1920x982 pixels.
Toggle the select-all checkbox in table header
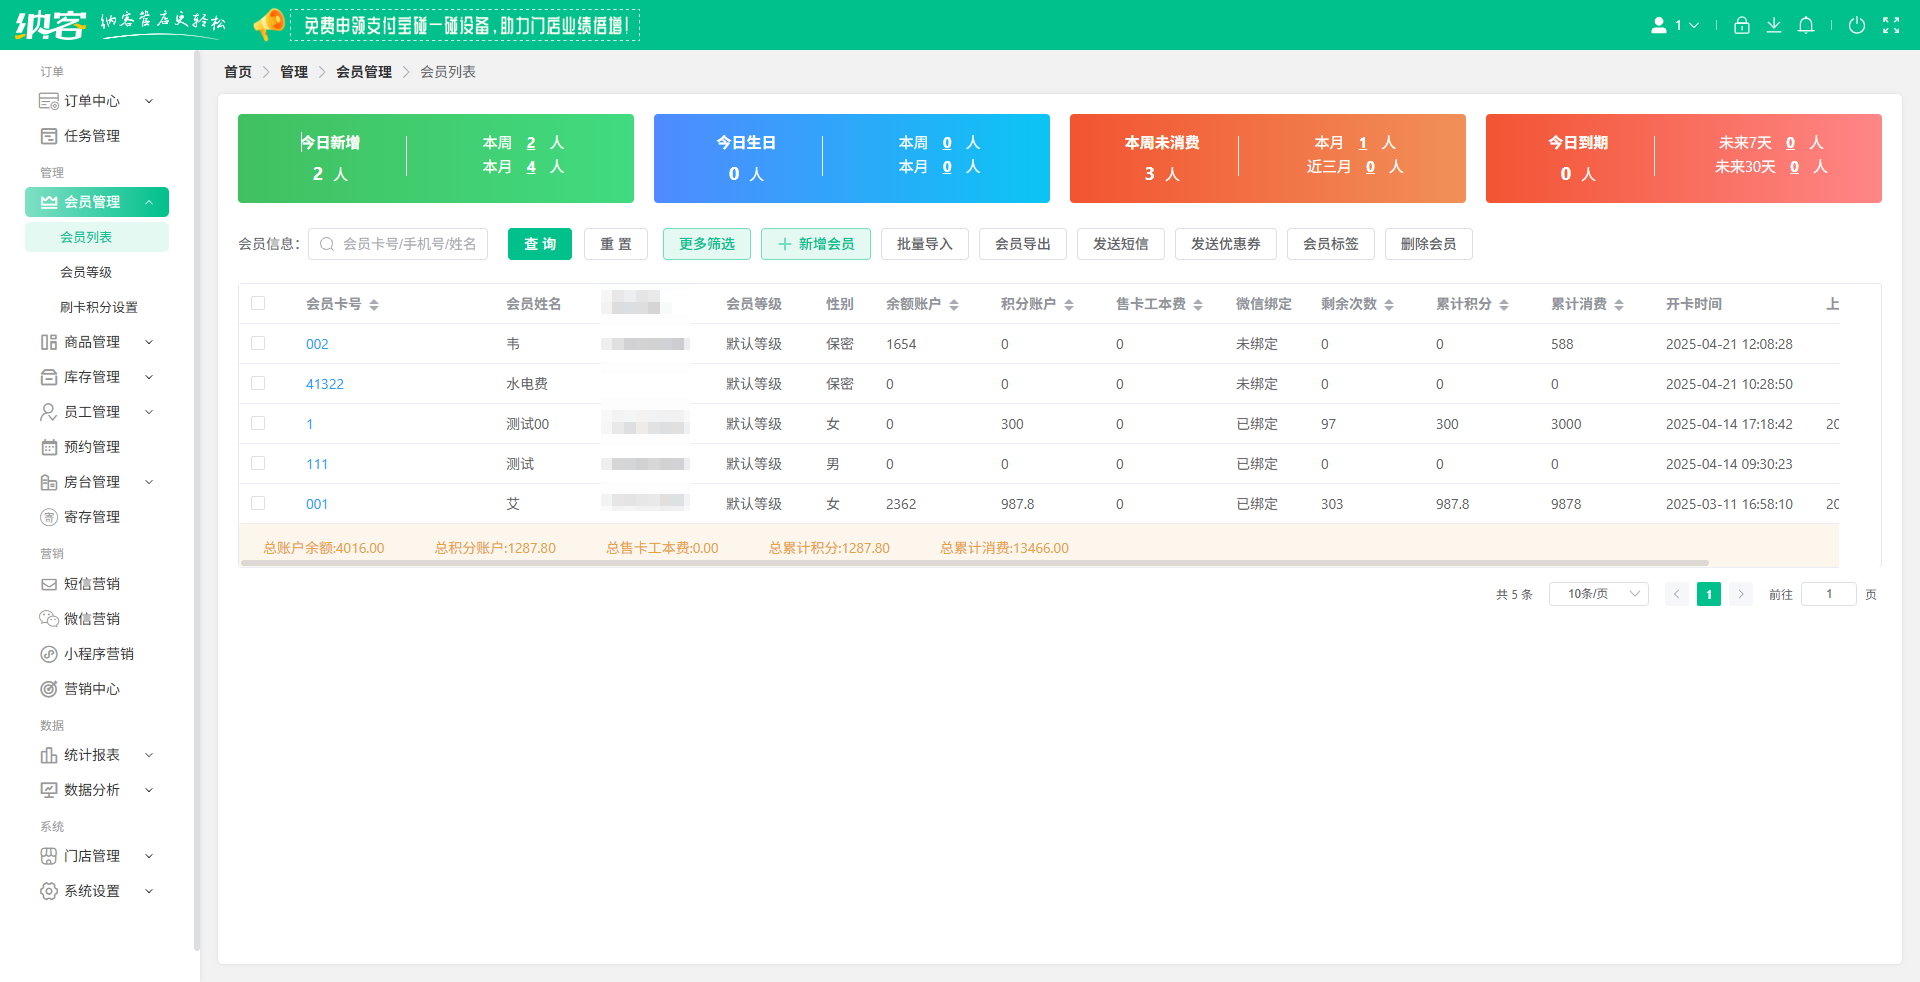[258, 302]
